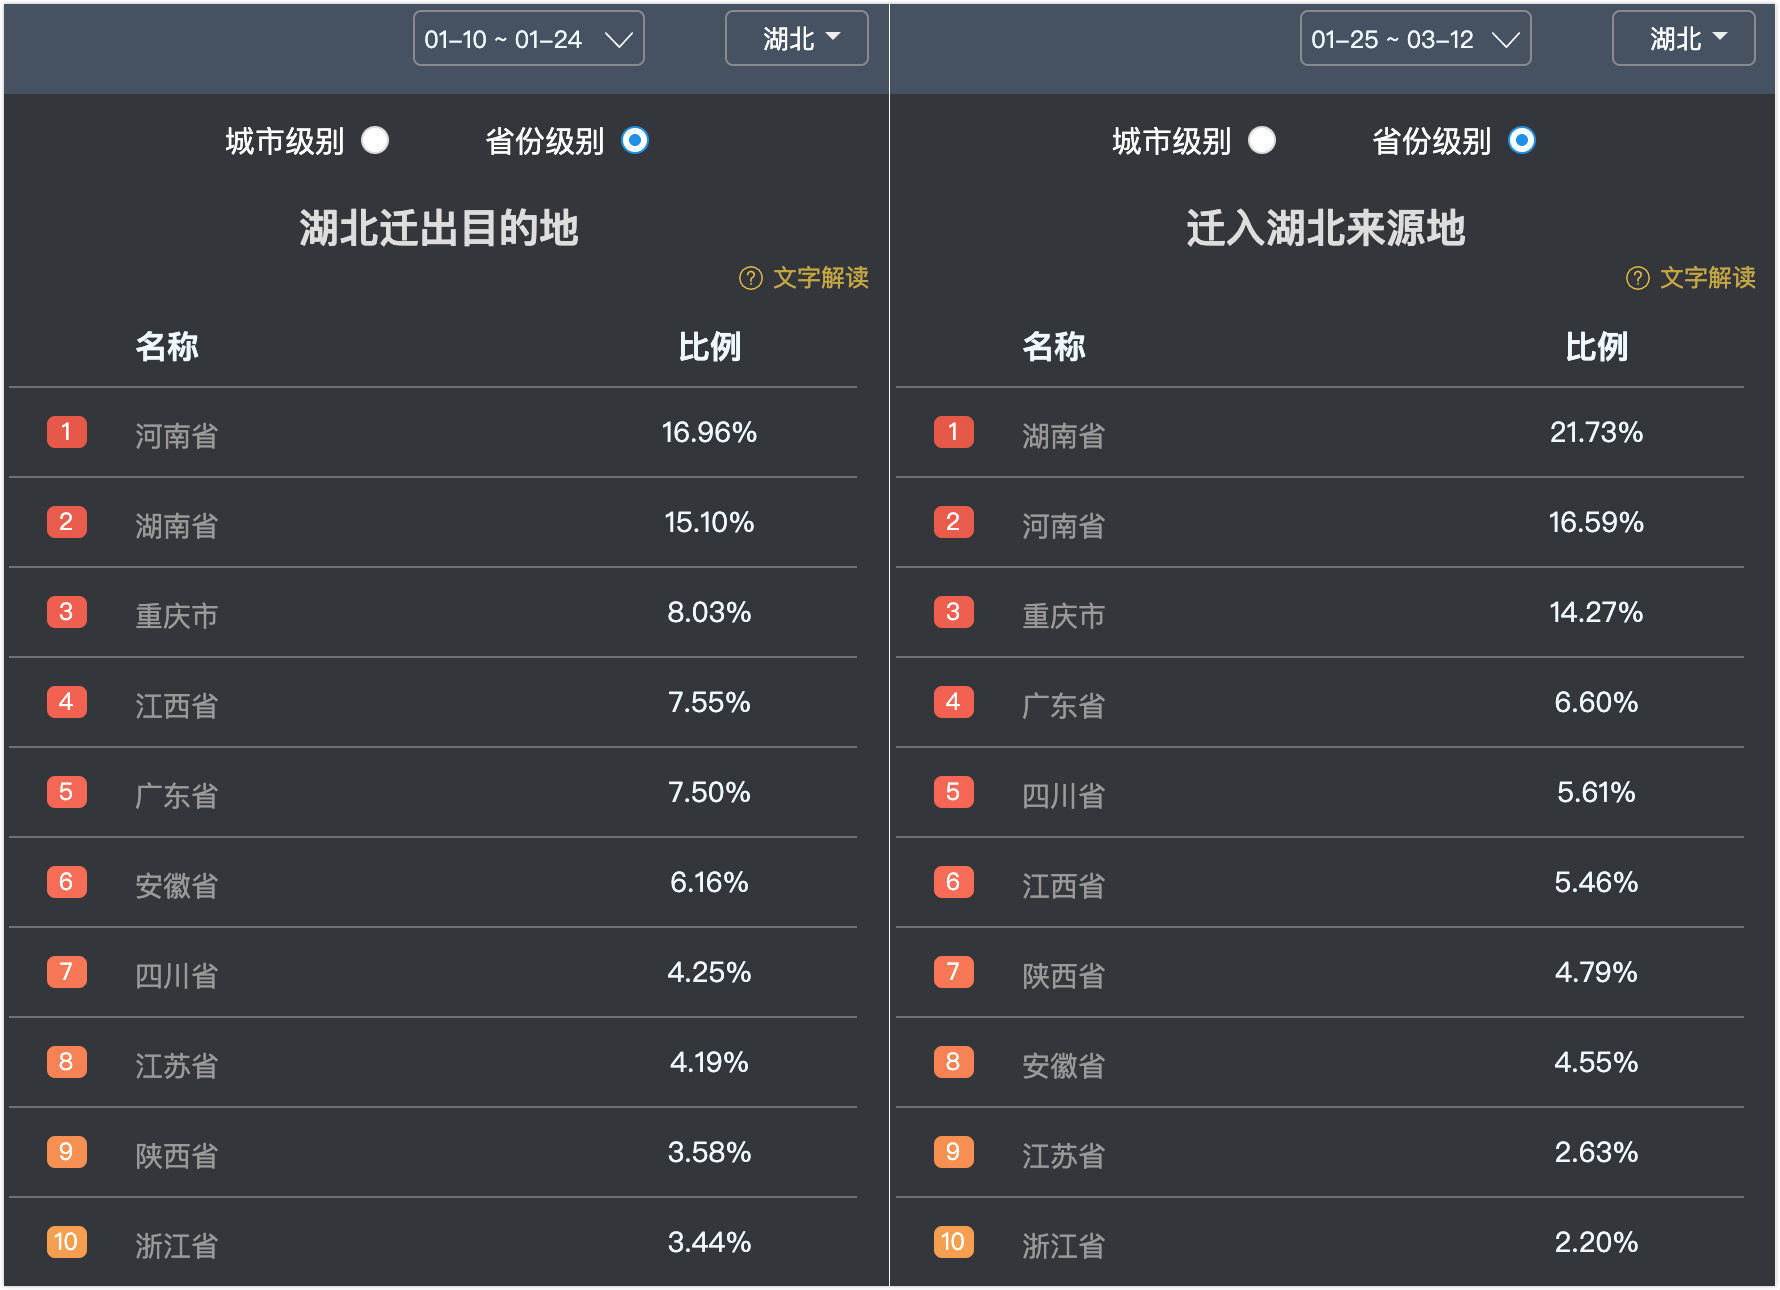Select 城市级别 radio in the right panel
This screenshot has width=1780, height=1290.
[1262, 140]
